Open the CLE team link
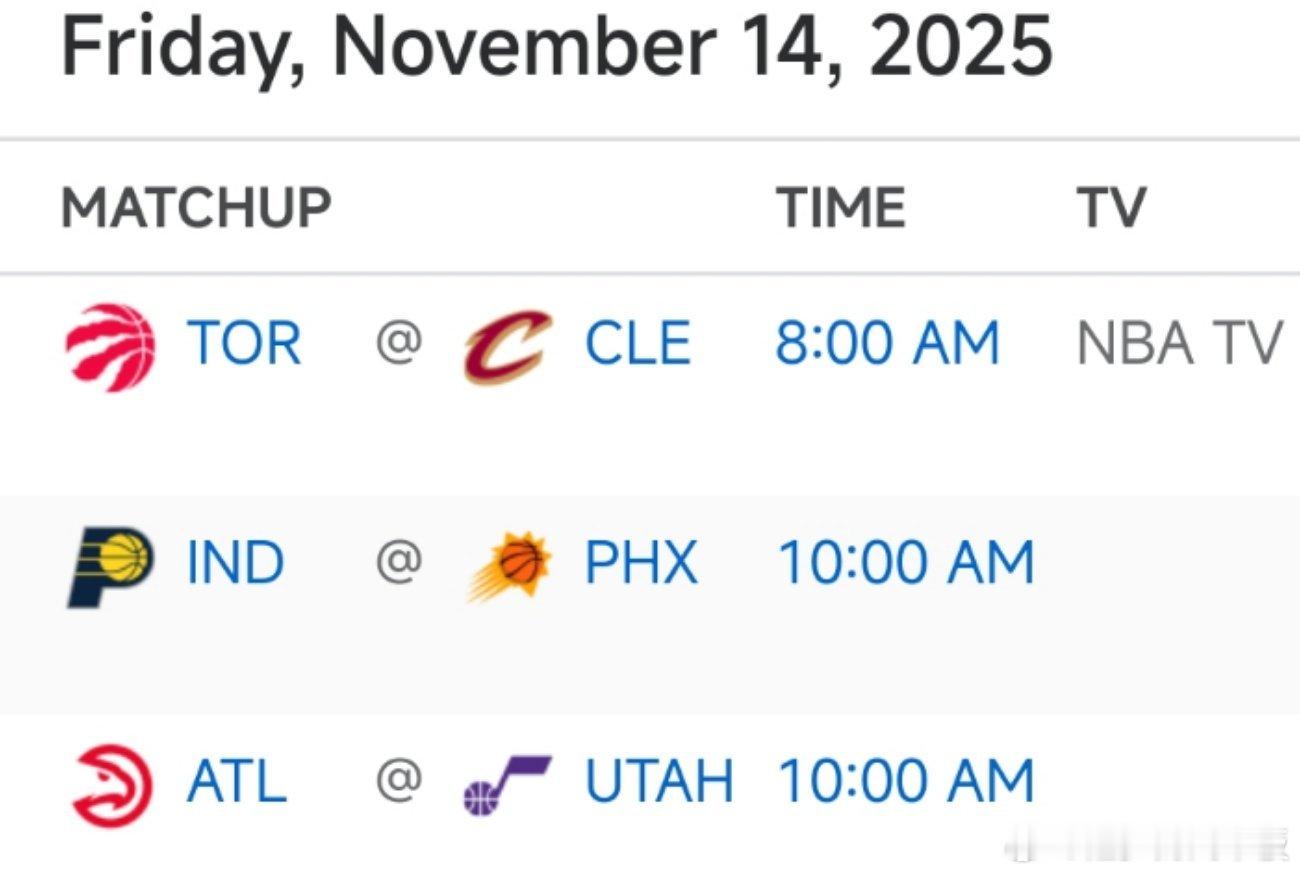The width and height of the screenshot is (1300, 875). point(638,344)
